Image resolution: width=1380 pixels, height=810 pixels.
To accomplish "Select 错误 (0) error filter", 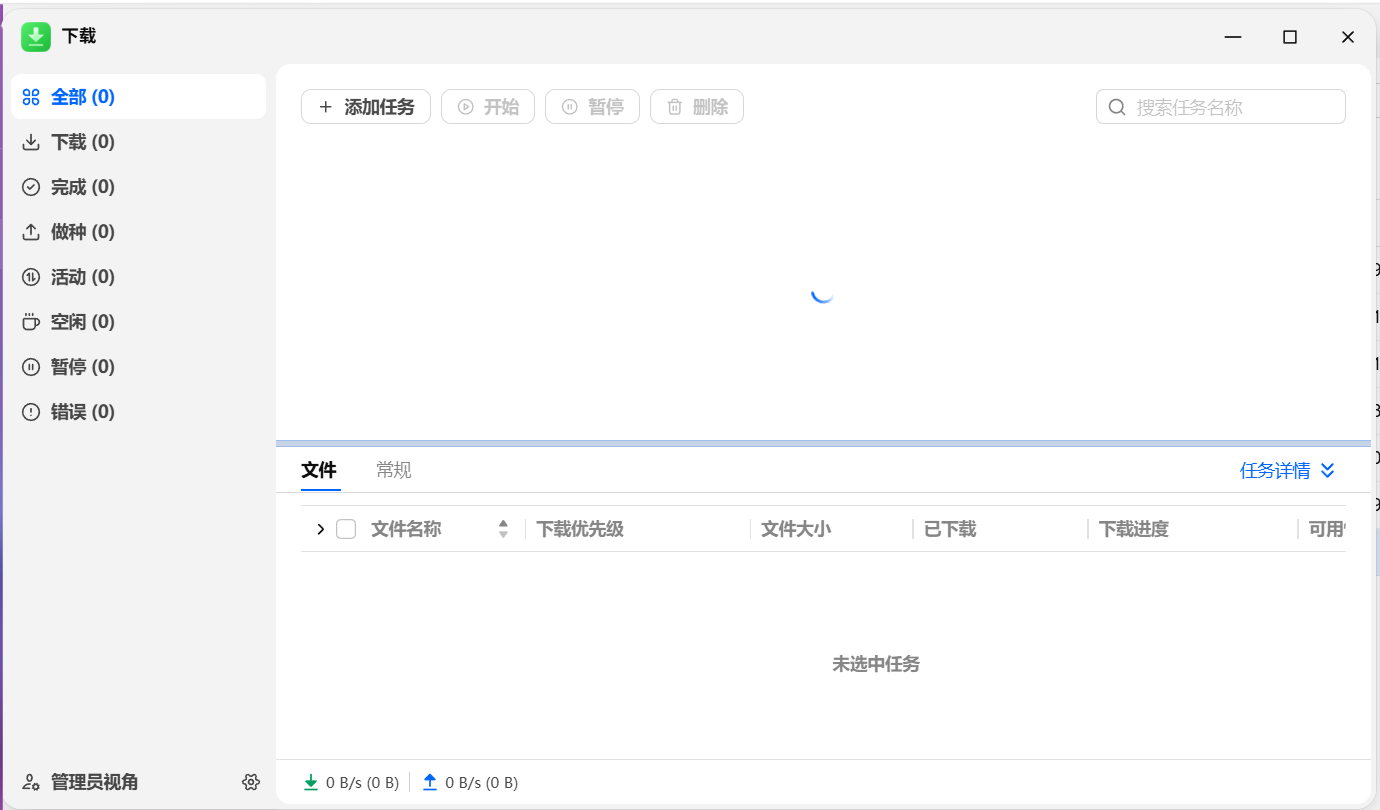I will click(x=138, y=412).
